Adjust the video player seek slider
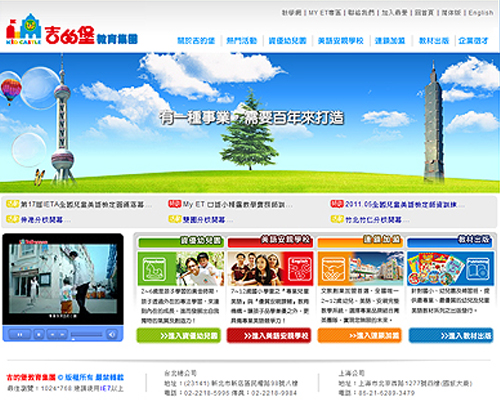Image resolution: width=500 pixels, height=400 pixels. coord(87,335)
